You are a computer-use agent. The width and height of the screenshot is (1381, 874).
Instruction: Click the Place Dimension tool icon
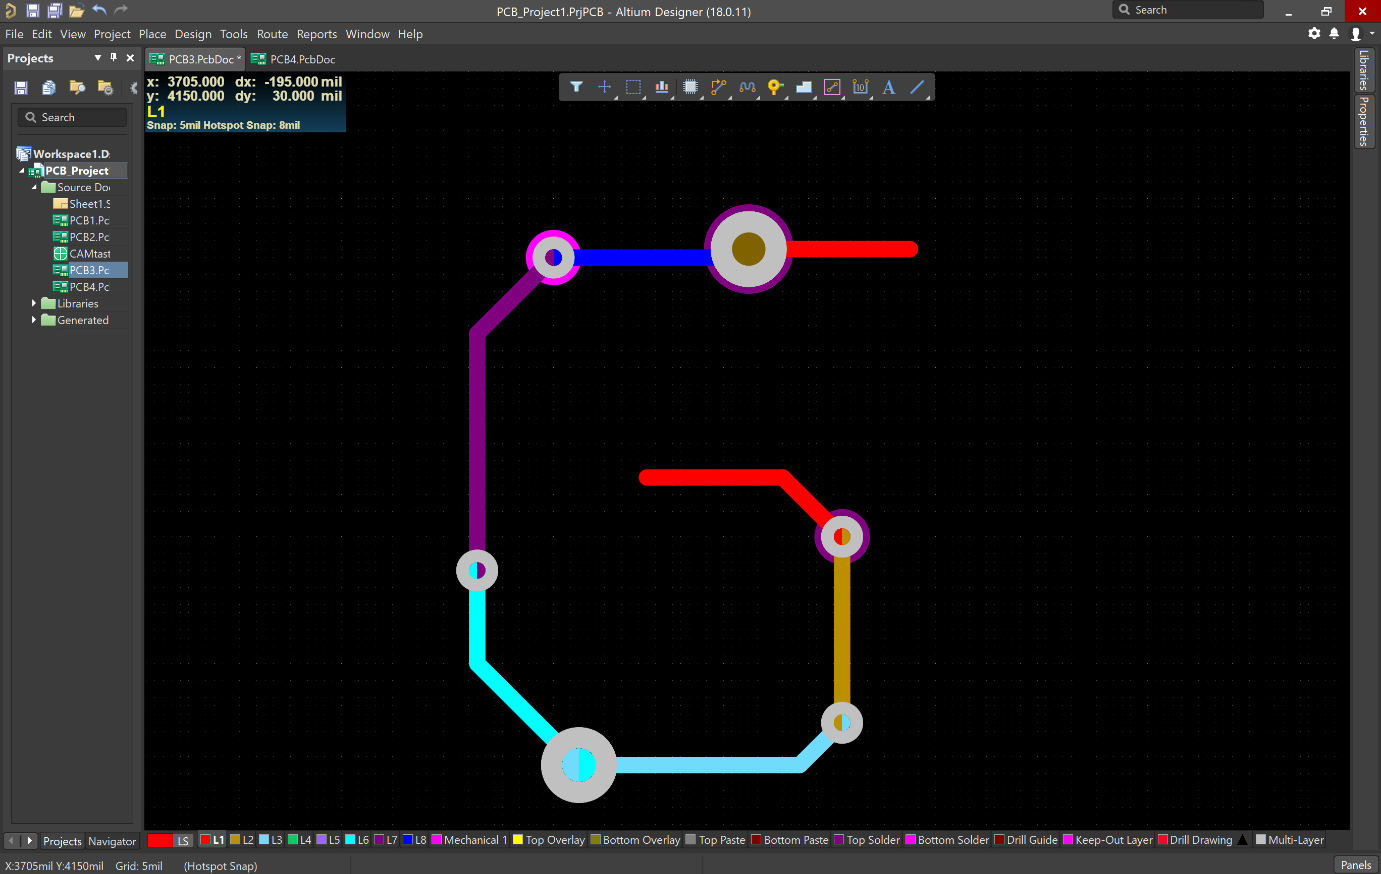point(860,87)
